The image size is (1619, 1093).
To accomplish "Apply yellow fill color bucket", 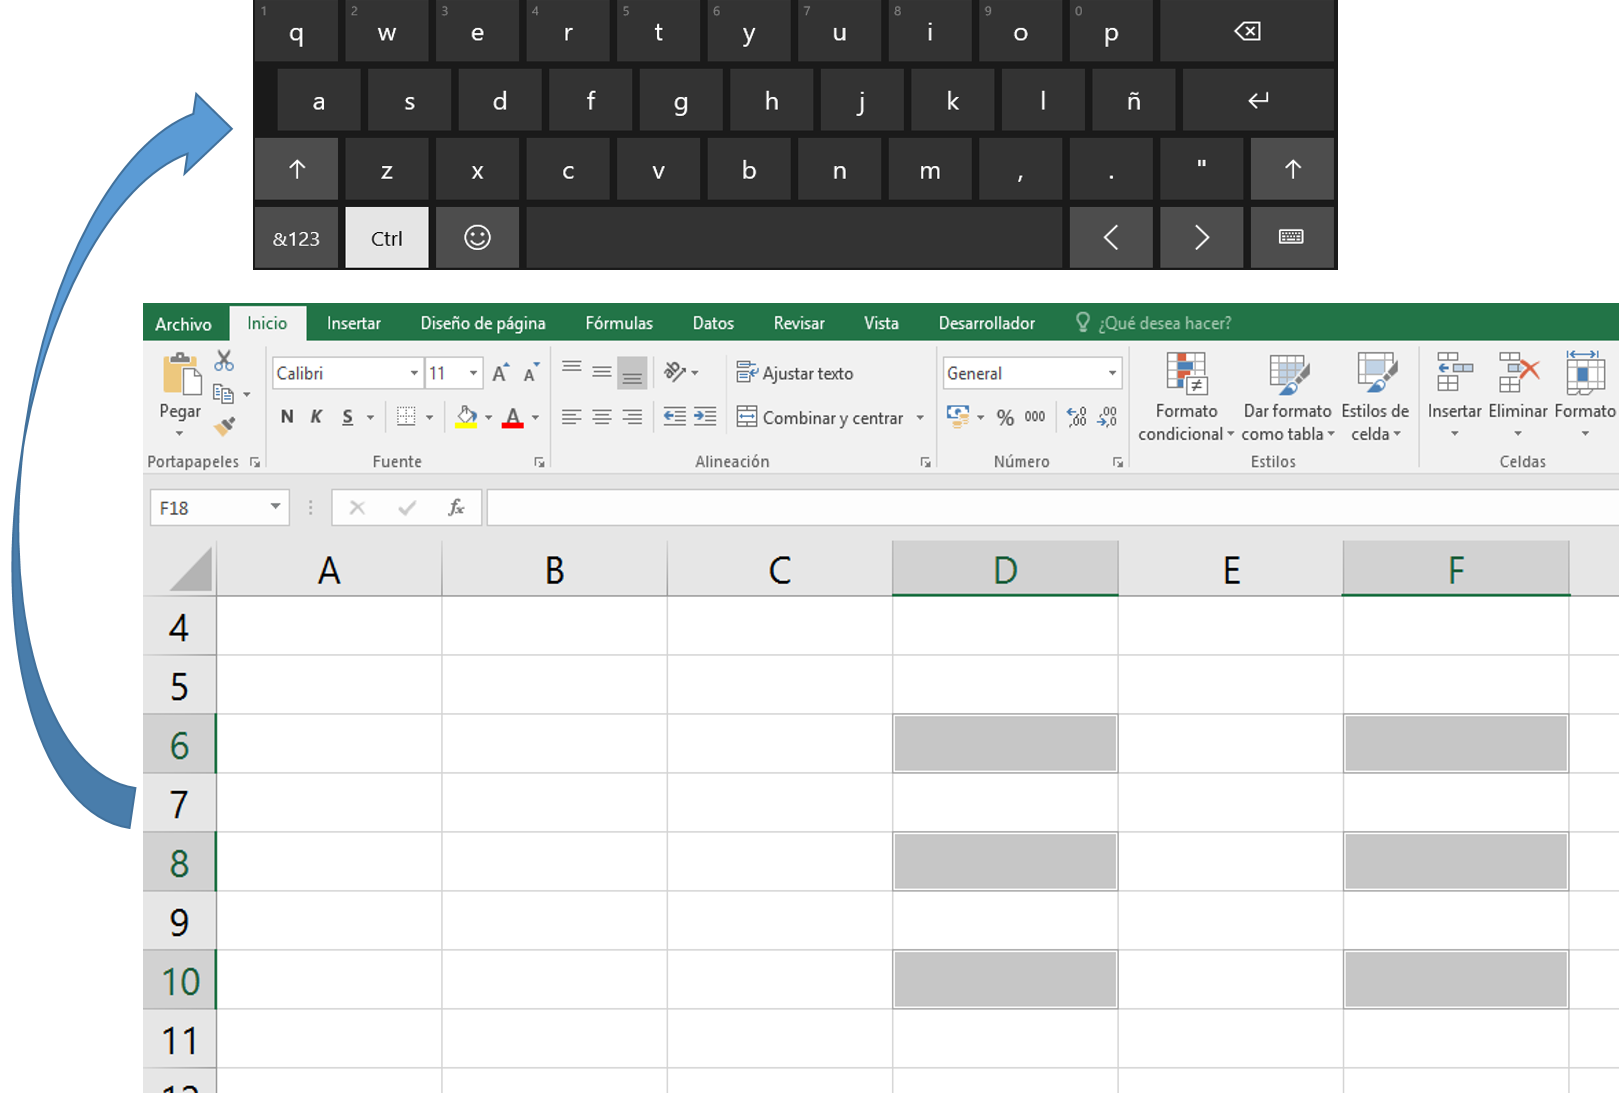I will pos(466,417).
